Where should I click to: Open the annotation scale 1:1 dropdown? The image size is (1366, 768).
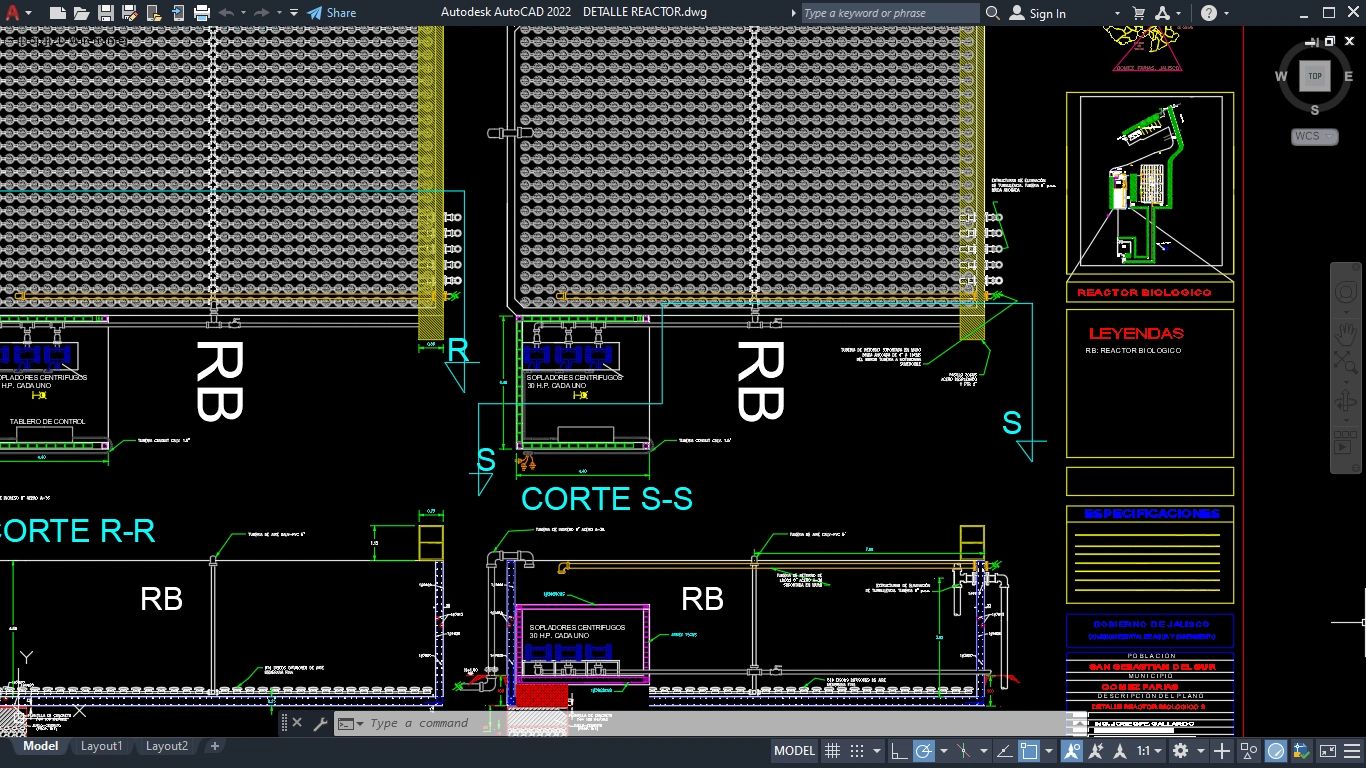(x=1150, y=751)
